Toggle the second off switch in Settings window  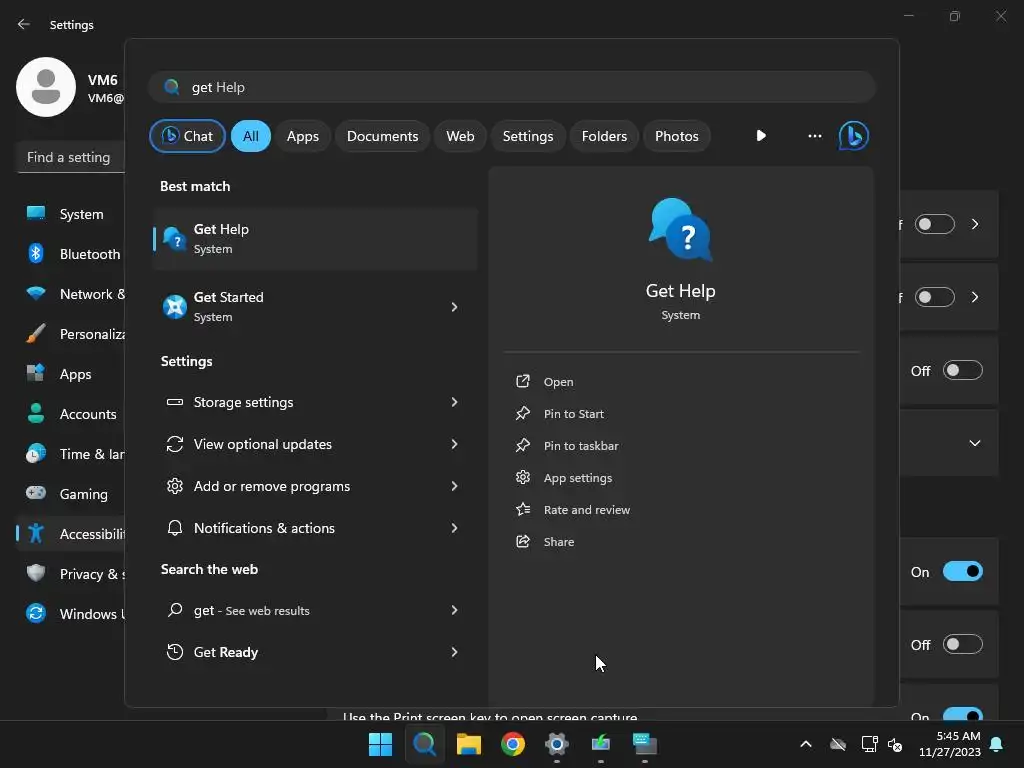click(x=935, y=297)
